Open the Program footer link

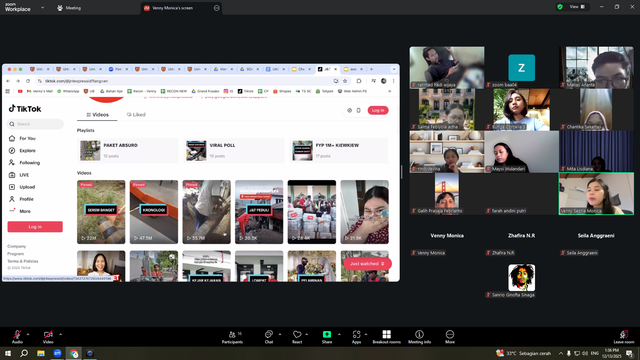pyautogui.click(x=16, y=254)
